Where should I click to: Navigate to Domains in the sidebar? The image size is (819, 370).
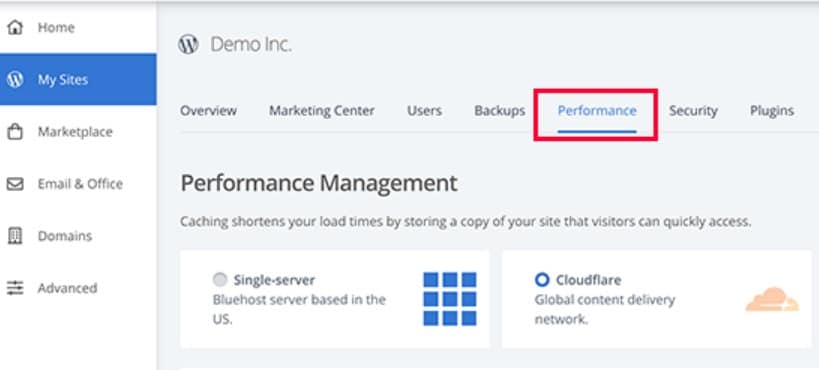coord(78,236)
